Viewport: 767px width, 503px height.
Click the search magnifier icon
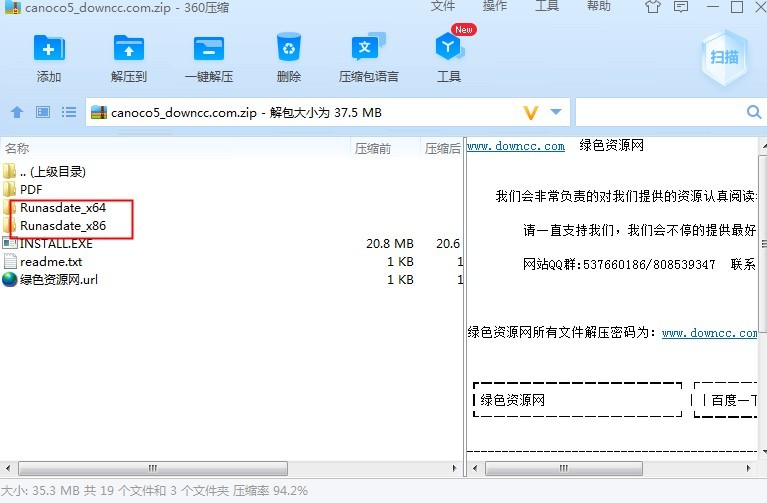coord(754,112)
